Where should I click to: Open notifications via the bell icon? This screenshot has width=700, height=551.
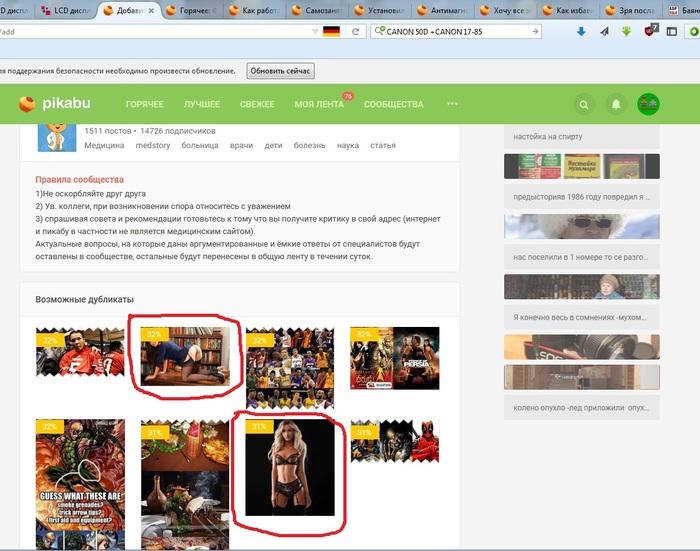616,104
